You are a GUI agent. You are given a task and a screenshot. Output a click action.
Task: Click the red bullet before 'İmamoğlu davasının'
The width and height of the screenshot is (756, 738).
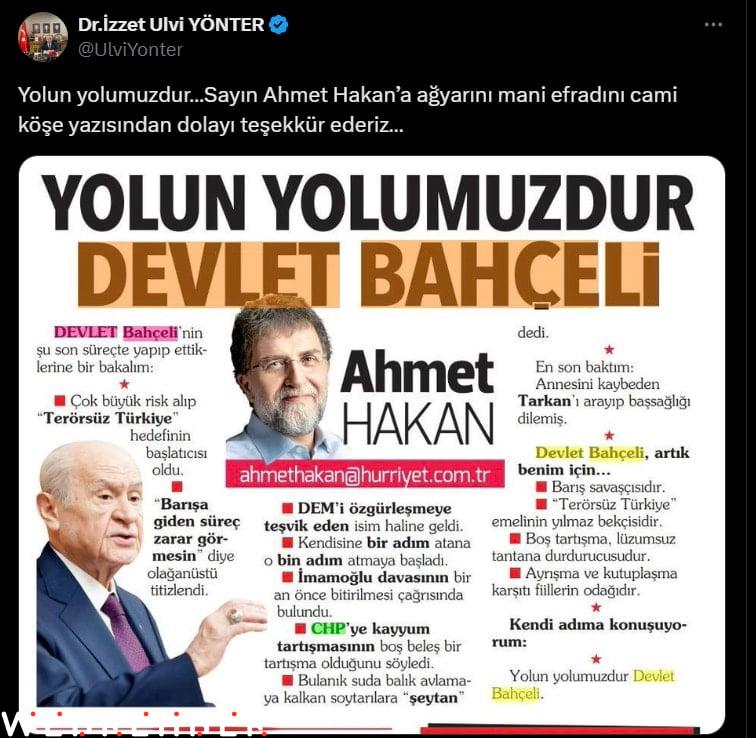click(x=287, y=577)
